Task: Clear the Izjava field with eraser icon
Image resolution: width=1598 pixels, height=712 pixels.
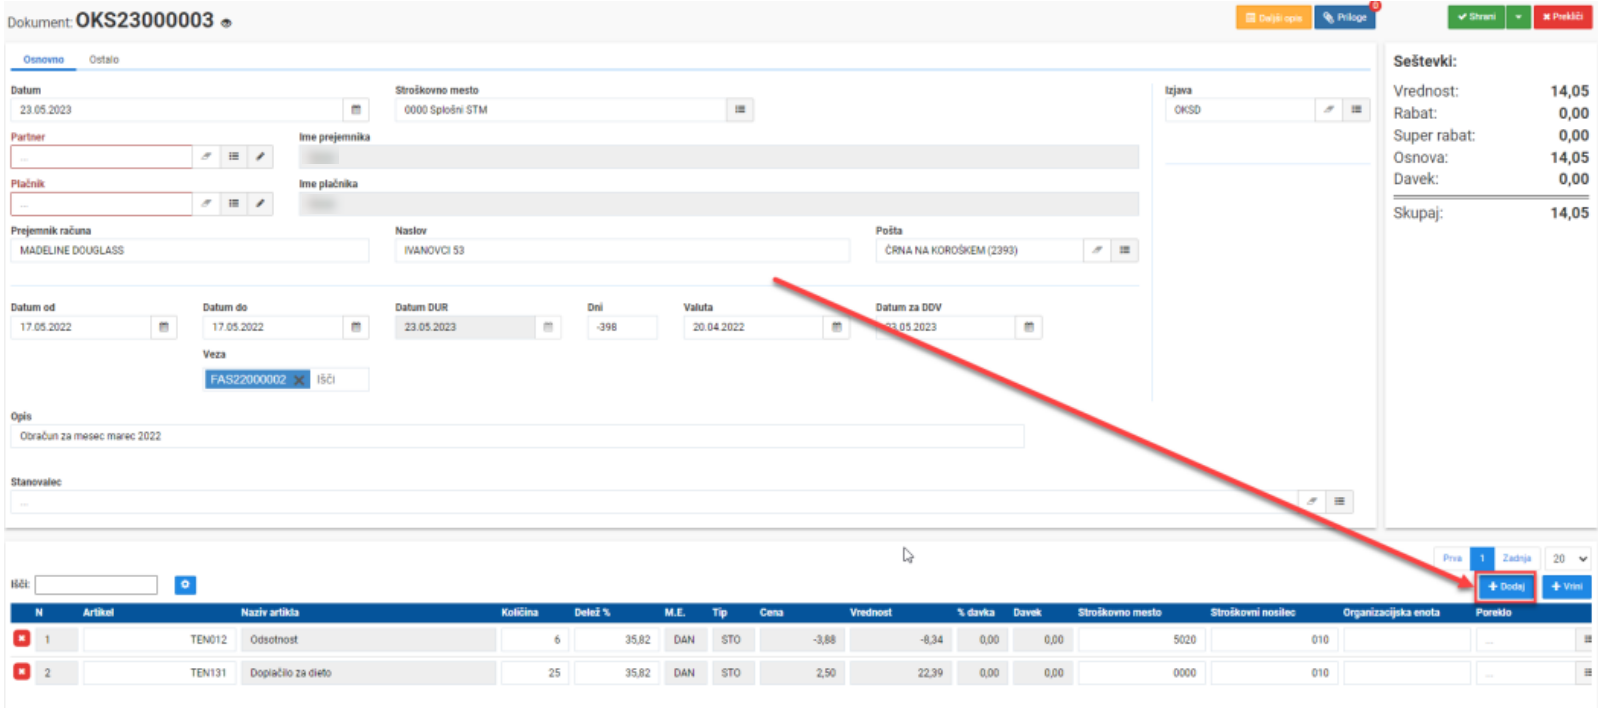Action: pos(1328,110)
